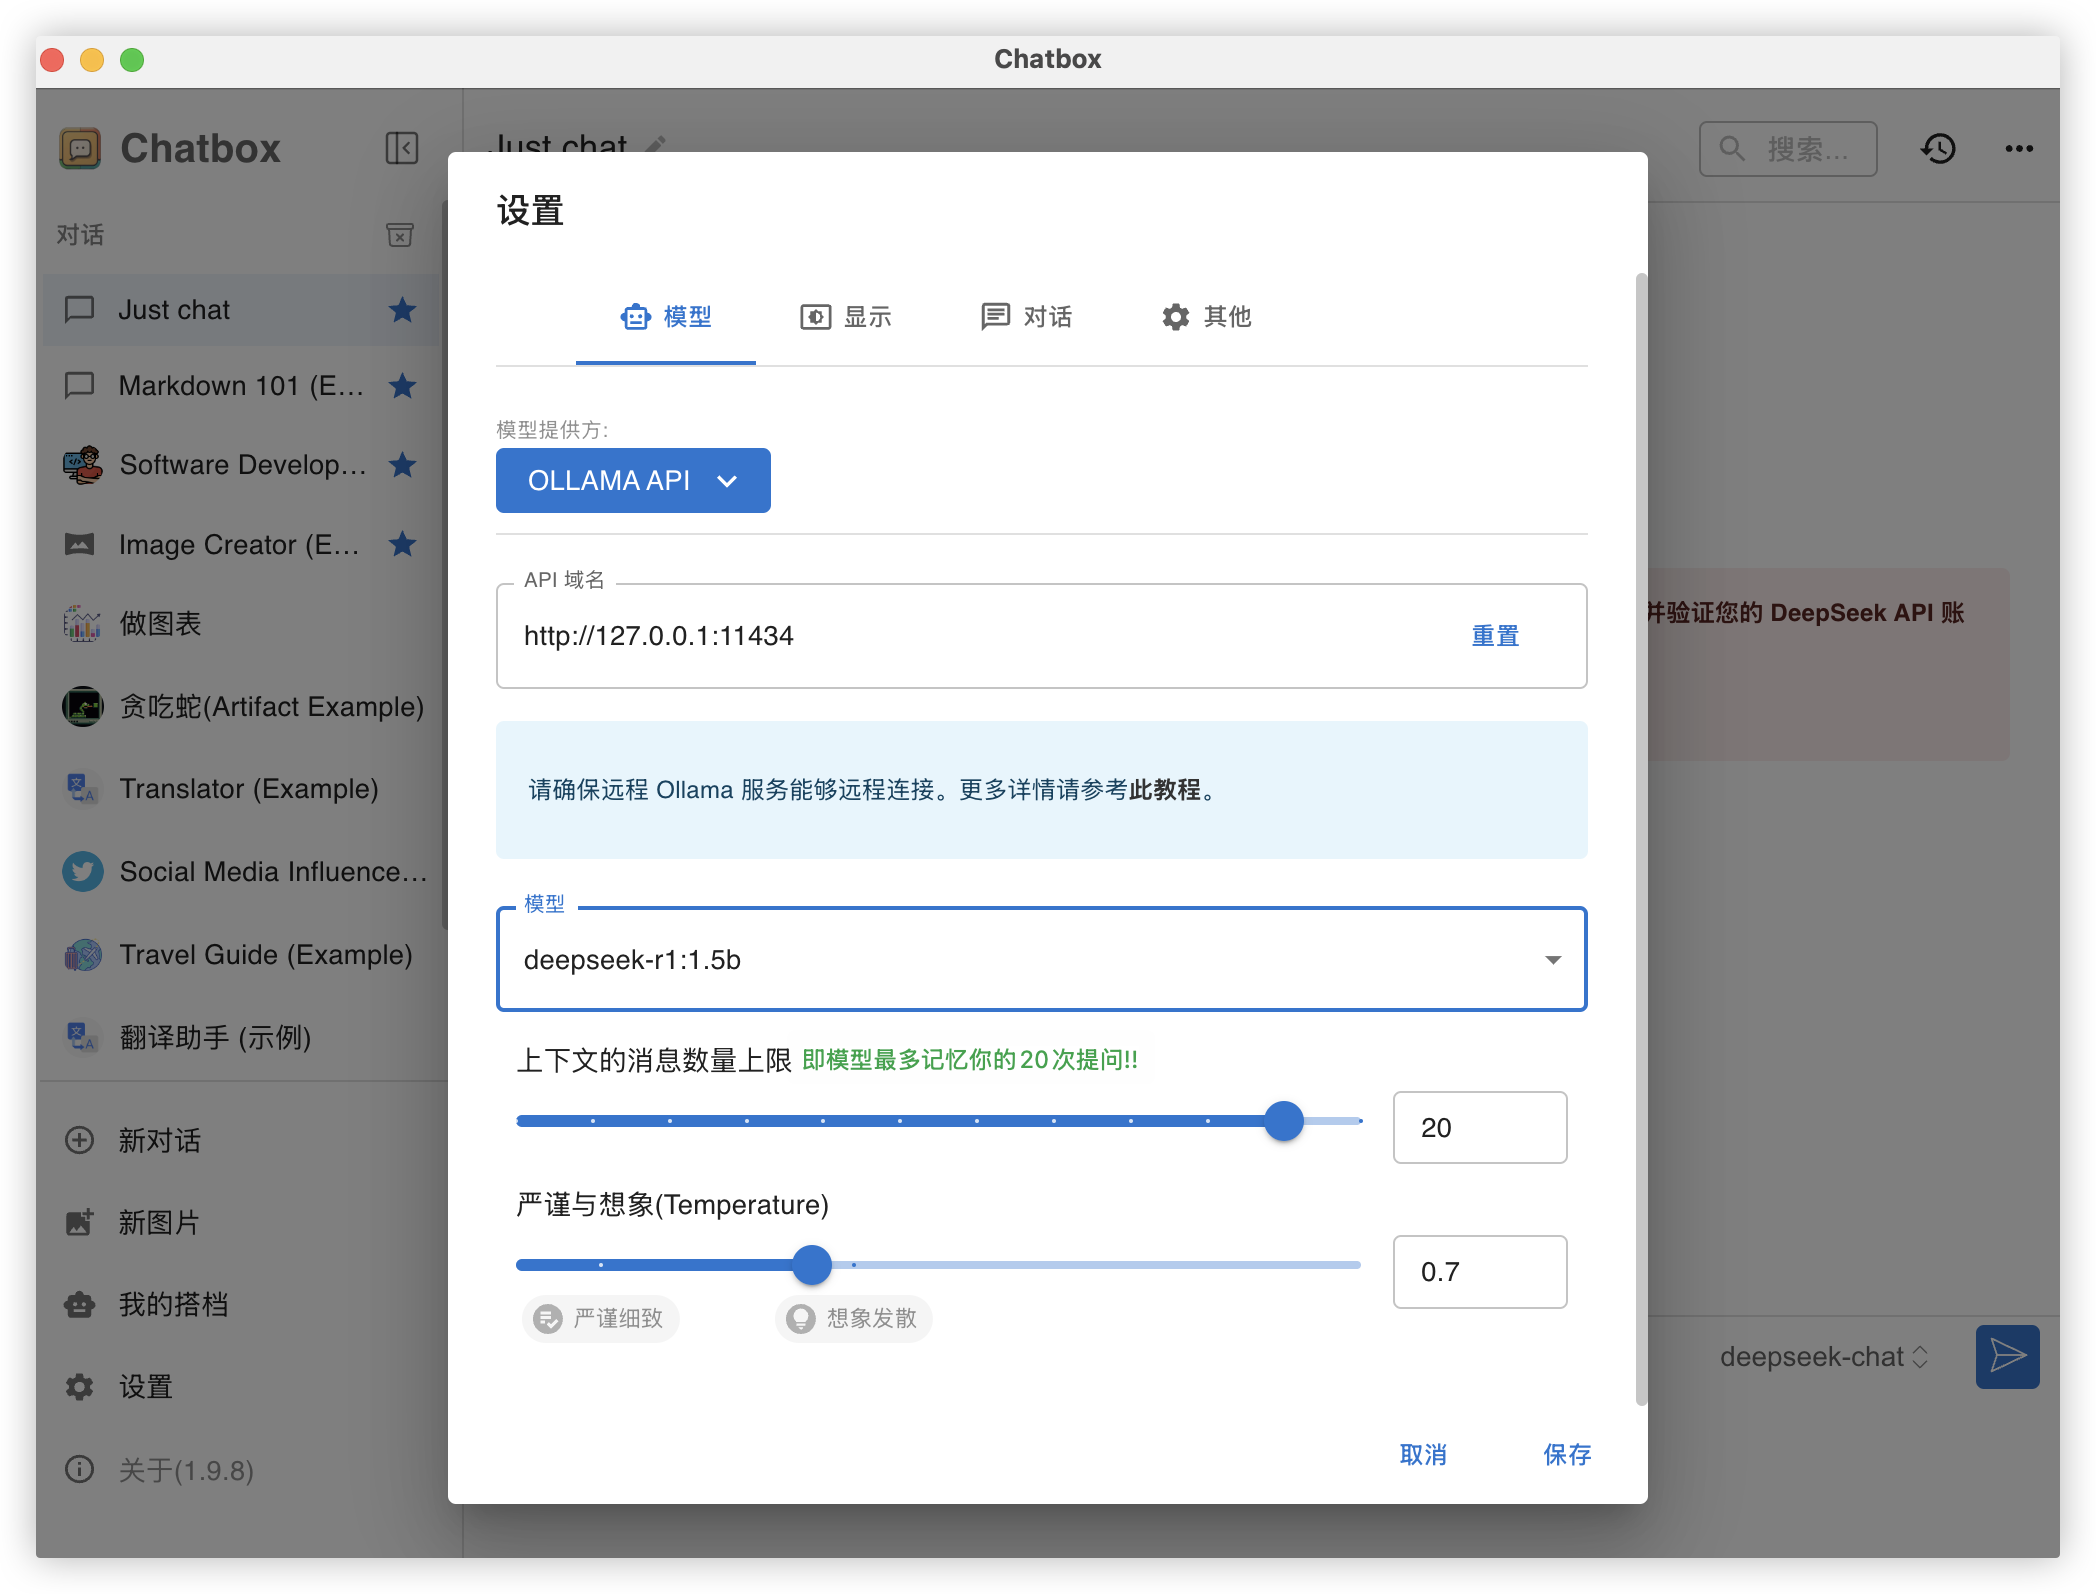Switch to the 显示 display tab

[846, 317]
